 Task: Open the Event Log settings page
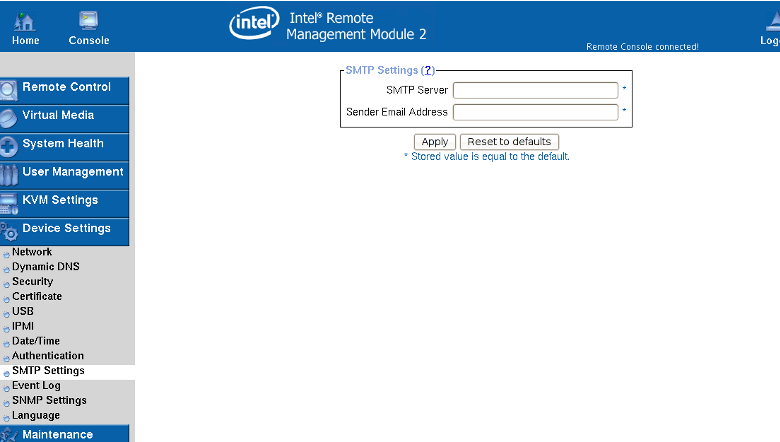click(36, 386)
